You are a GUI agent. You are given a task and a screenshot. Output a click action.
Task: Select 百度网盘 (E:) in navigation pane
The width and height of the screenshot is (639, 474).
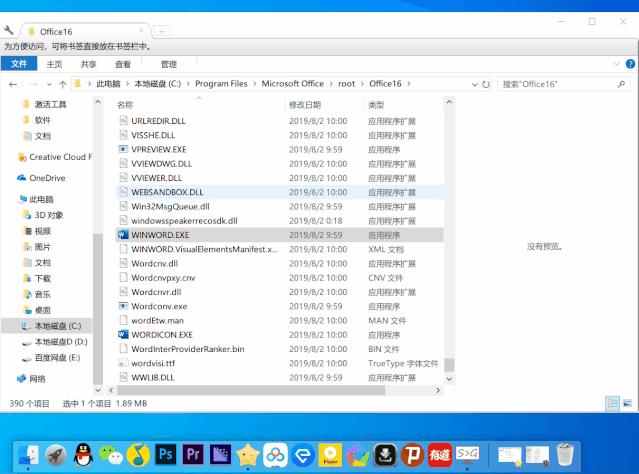click(57, 358)
